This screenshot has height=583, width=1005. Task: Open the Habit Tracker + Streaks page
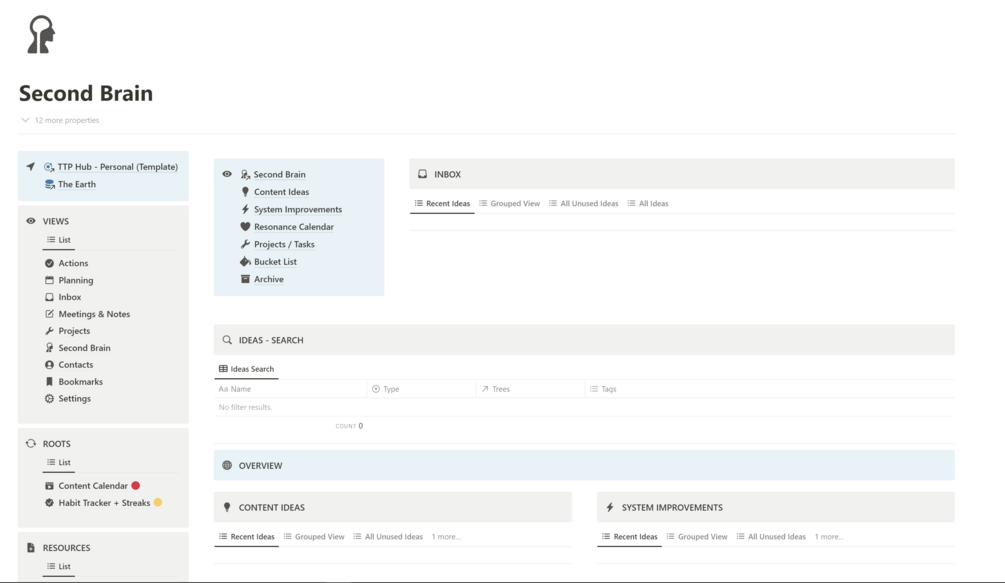coord(104,503)
